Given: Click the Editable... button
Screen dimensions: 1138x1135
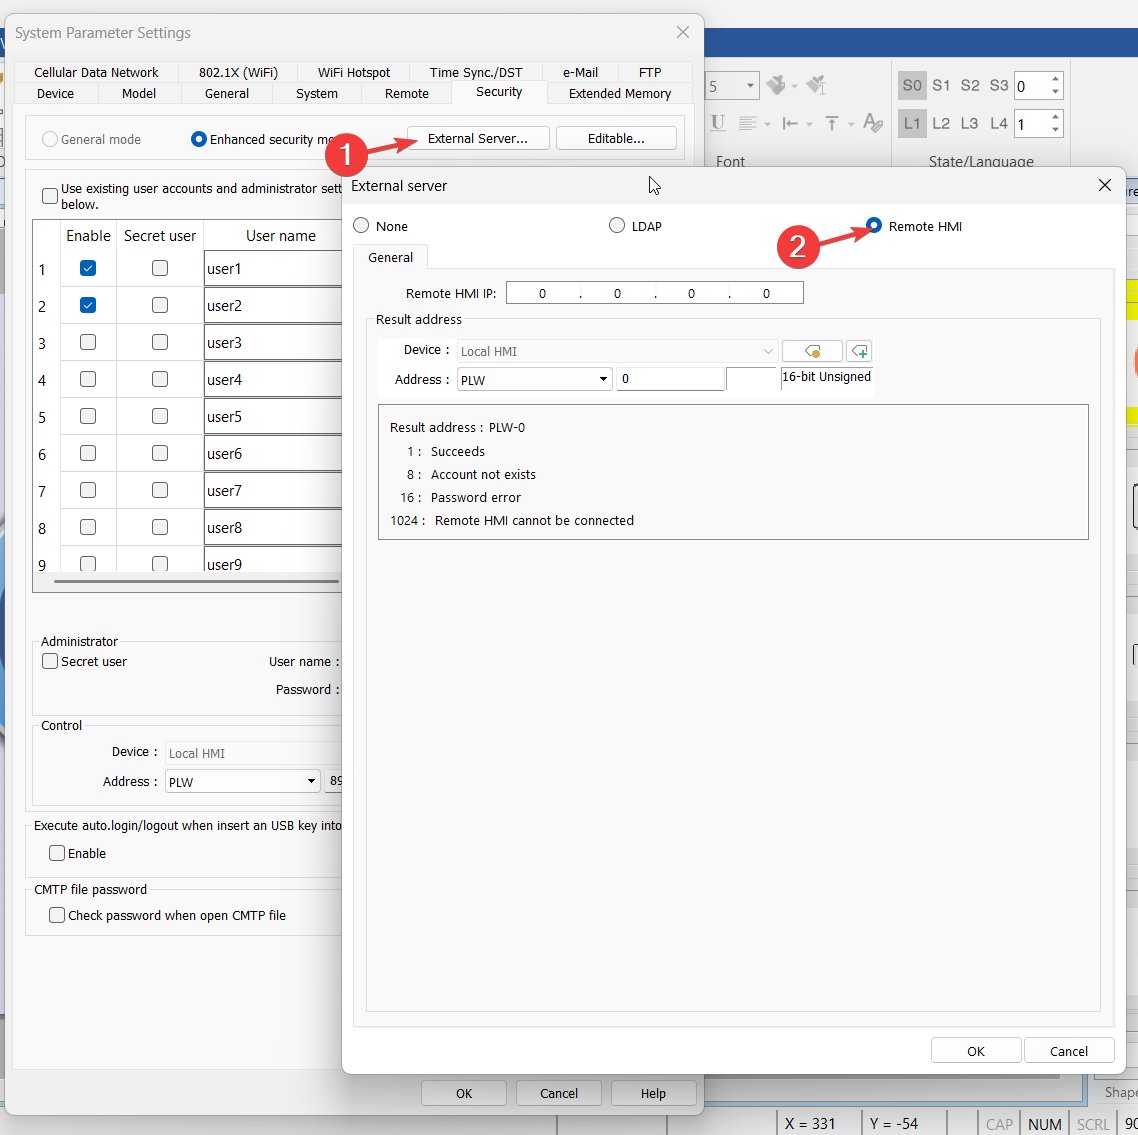Looking at the screenshot, I should click(x=616, y=138).
